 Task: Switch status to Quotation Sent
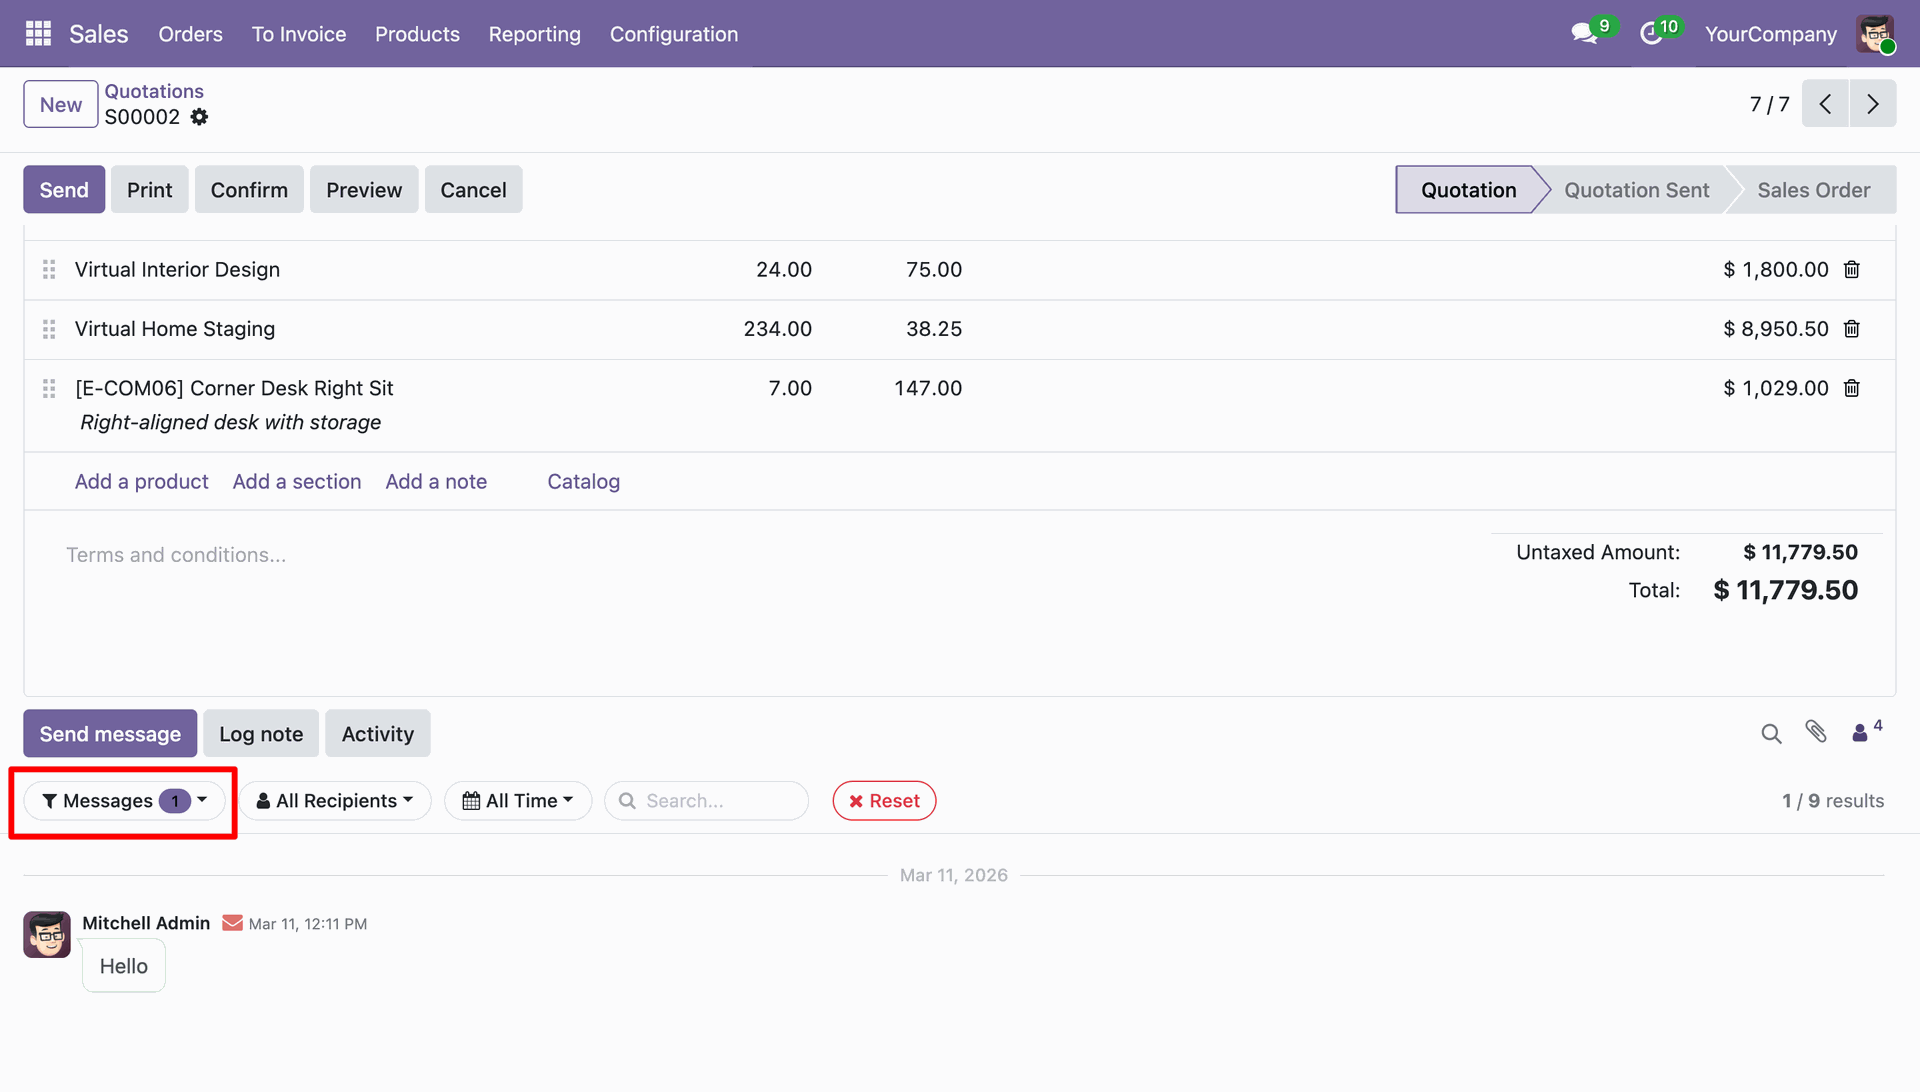point(1636,190)
